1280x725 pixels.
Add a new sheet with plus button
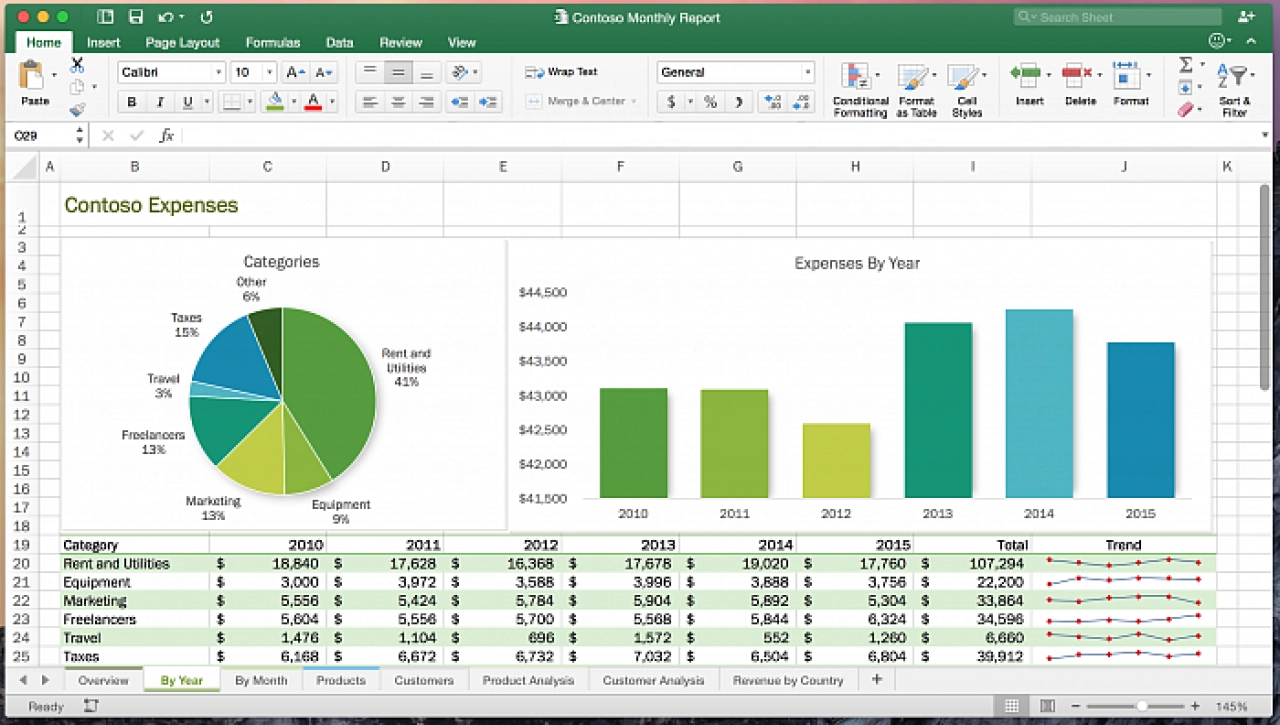tap(877, 679)
